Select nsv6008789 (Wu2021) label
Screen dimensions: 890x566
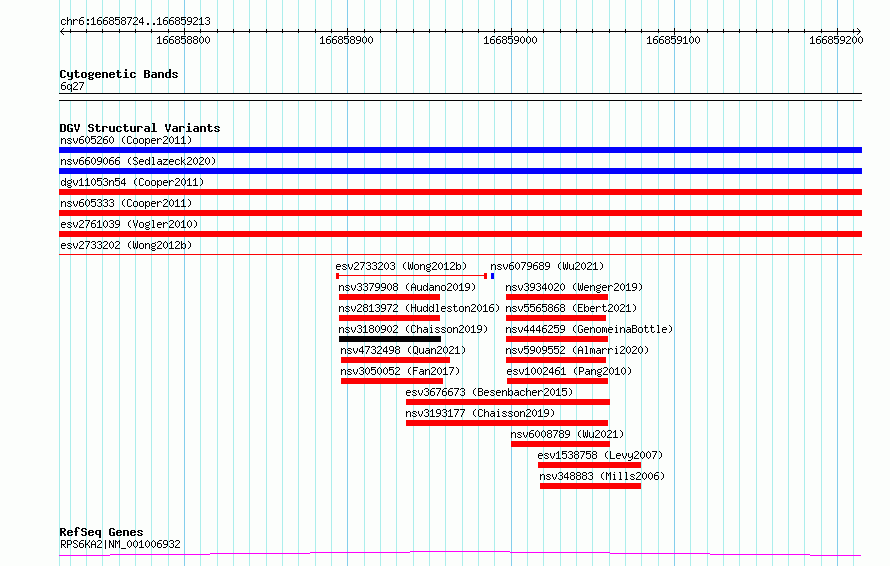(x=567, y=434)
